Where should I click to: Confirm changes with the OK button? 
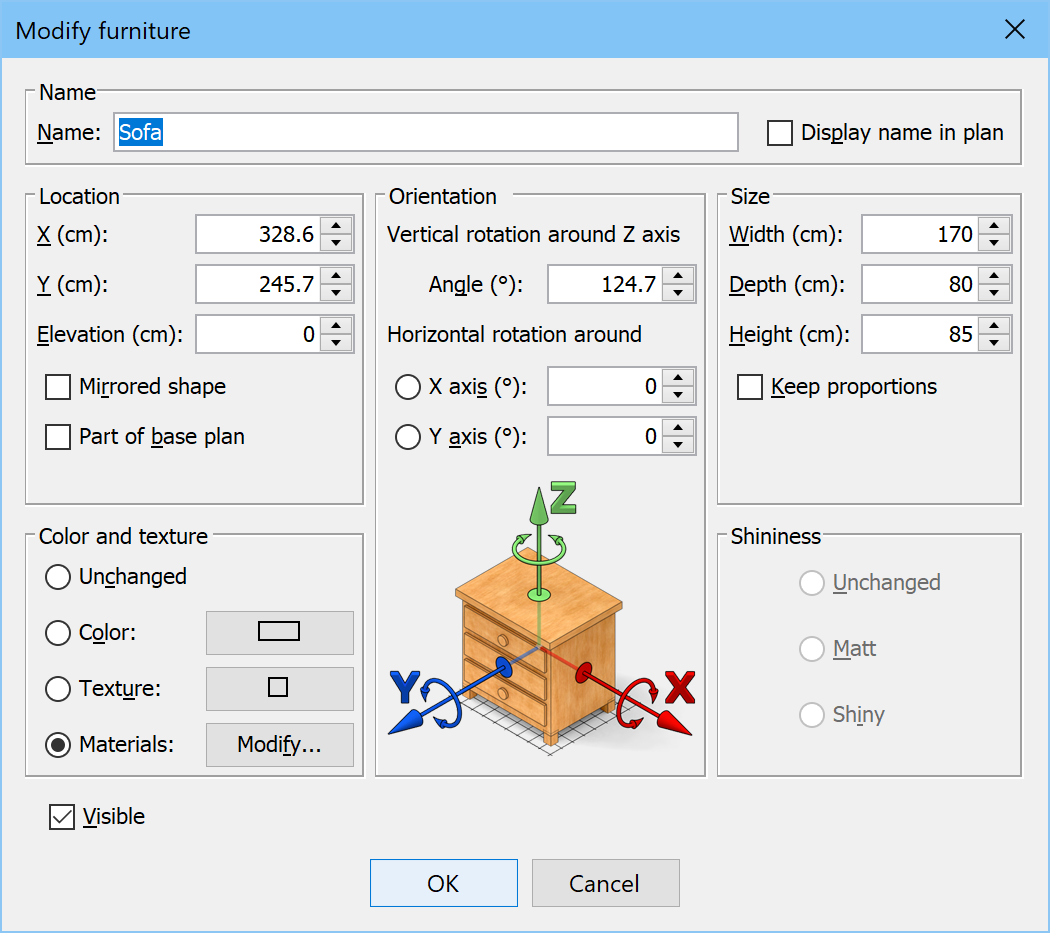click(443, 883)
